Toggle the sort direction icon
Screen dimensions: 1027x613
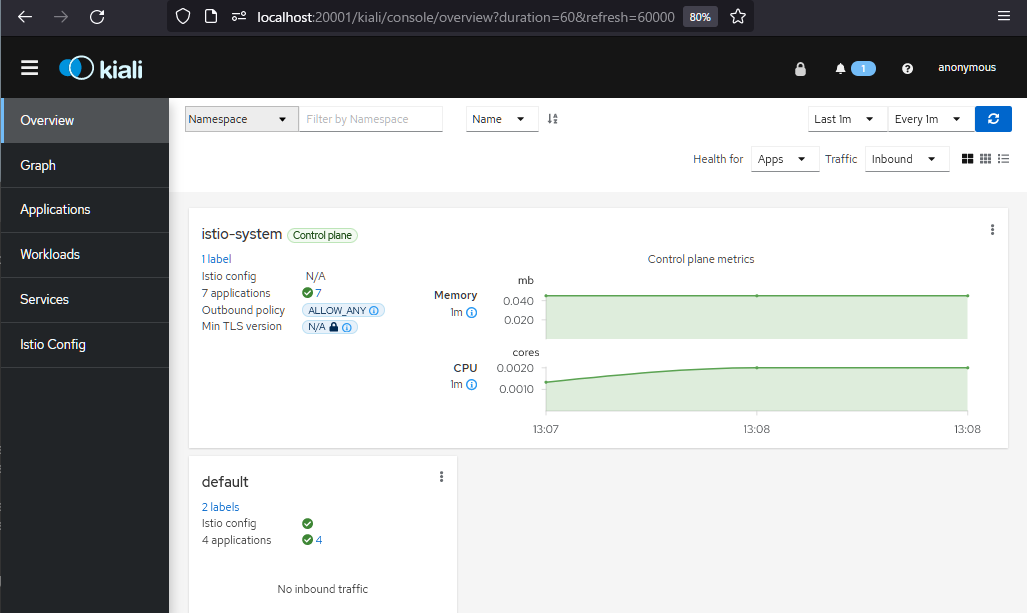coord(552,119)
